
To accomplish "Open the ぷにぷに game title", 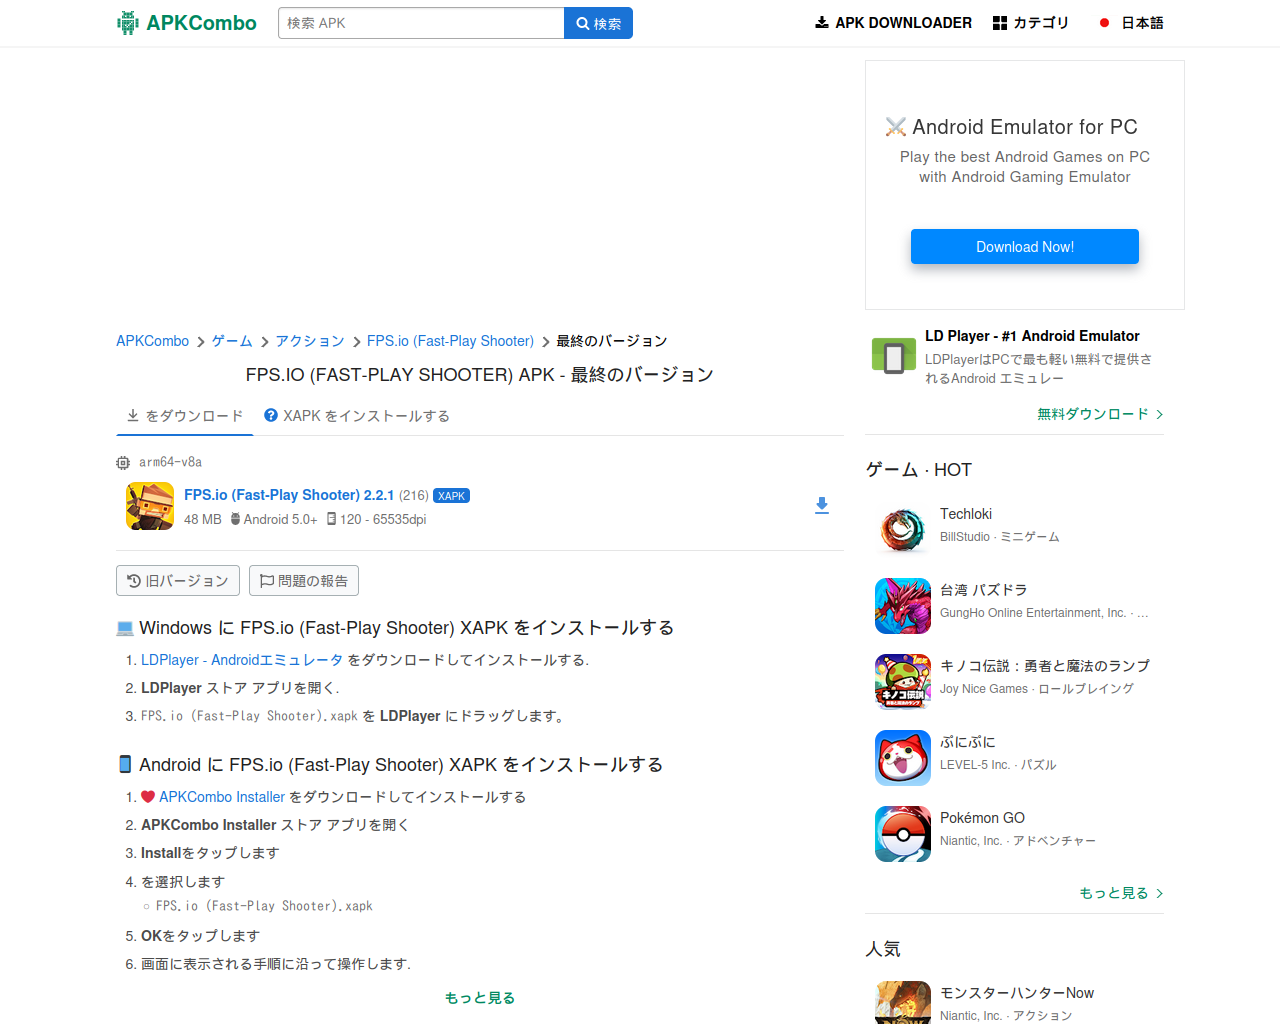I will pyautogui.click(x=968, y=742).
